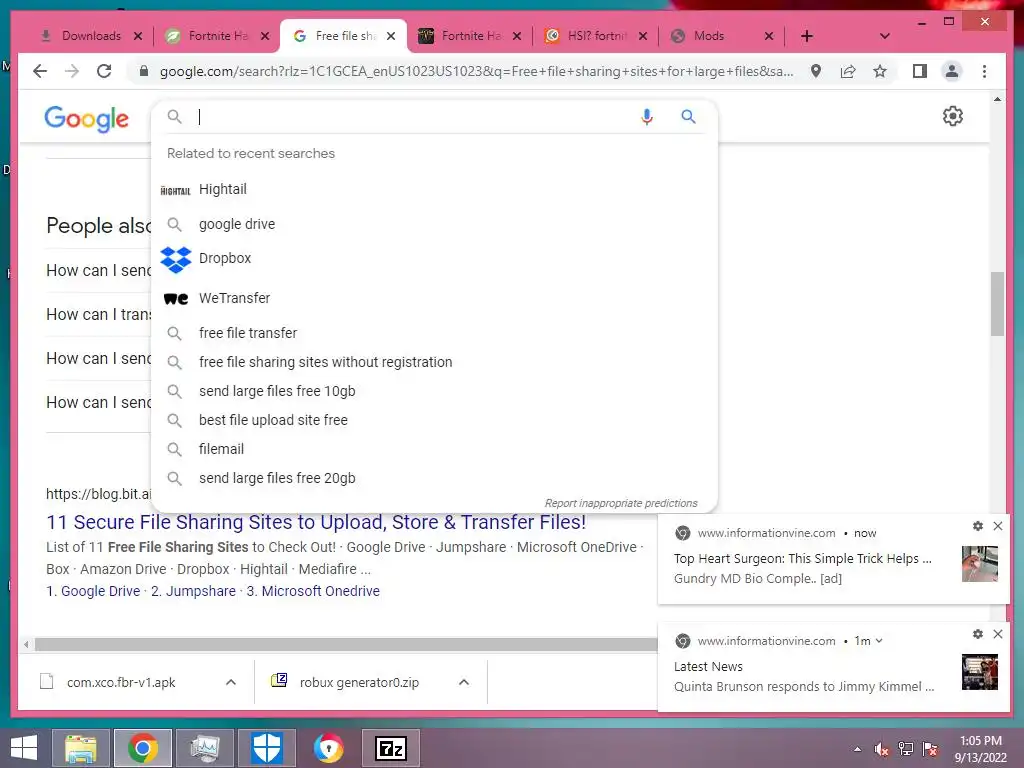Open the 3. Microsoft Onedrive sitelink
This screenshot has width=1024, height=768.
pyautogui.click(x=313, y=591)
